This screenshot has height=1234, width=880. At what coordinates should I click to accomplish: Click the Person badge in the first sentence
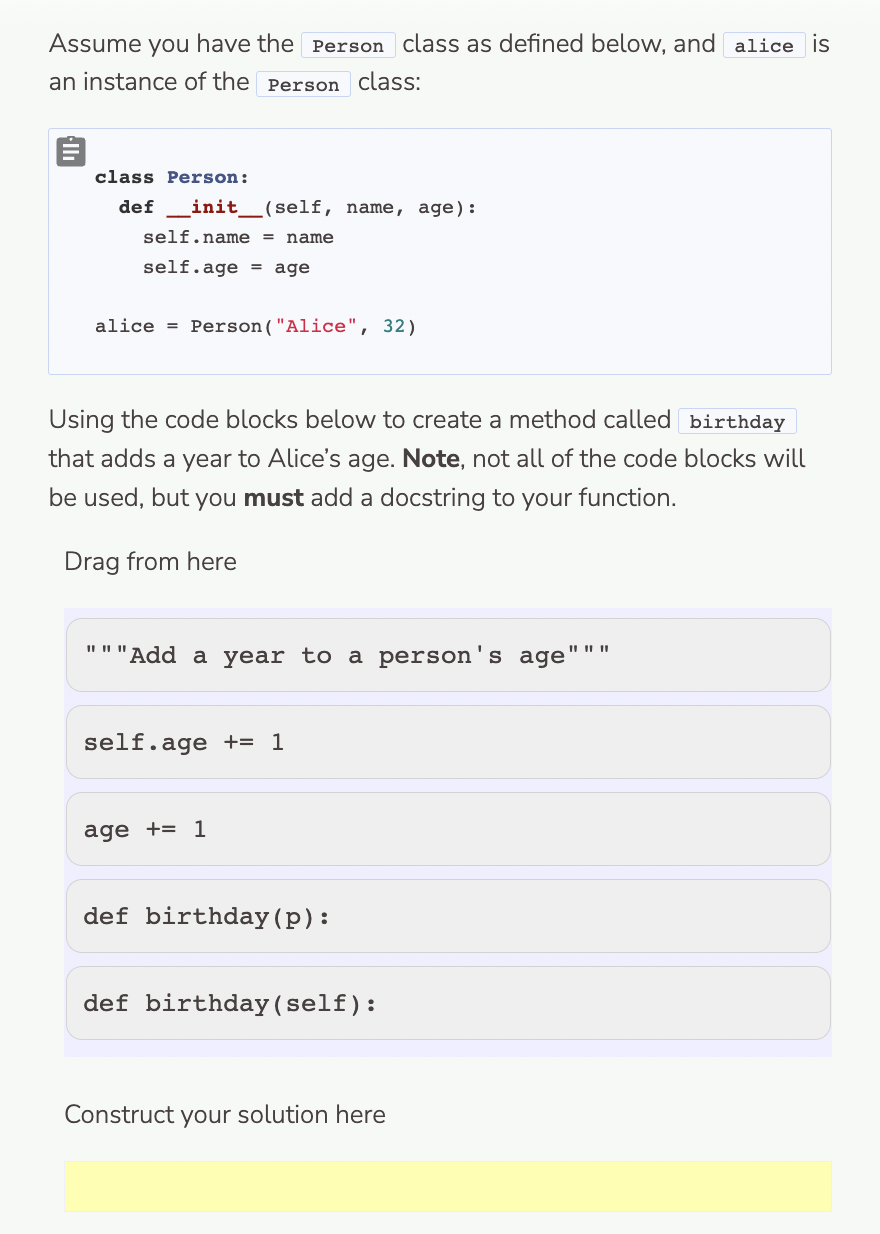(348, 45)
